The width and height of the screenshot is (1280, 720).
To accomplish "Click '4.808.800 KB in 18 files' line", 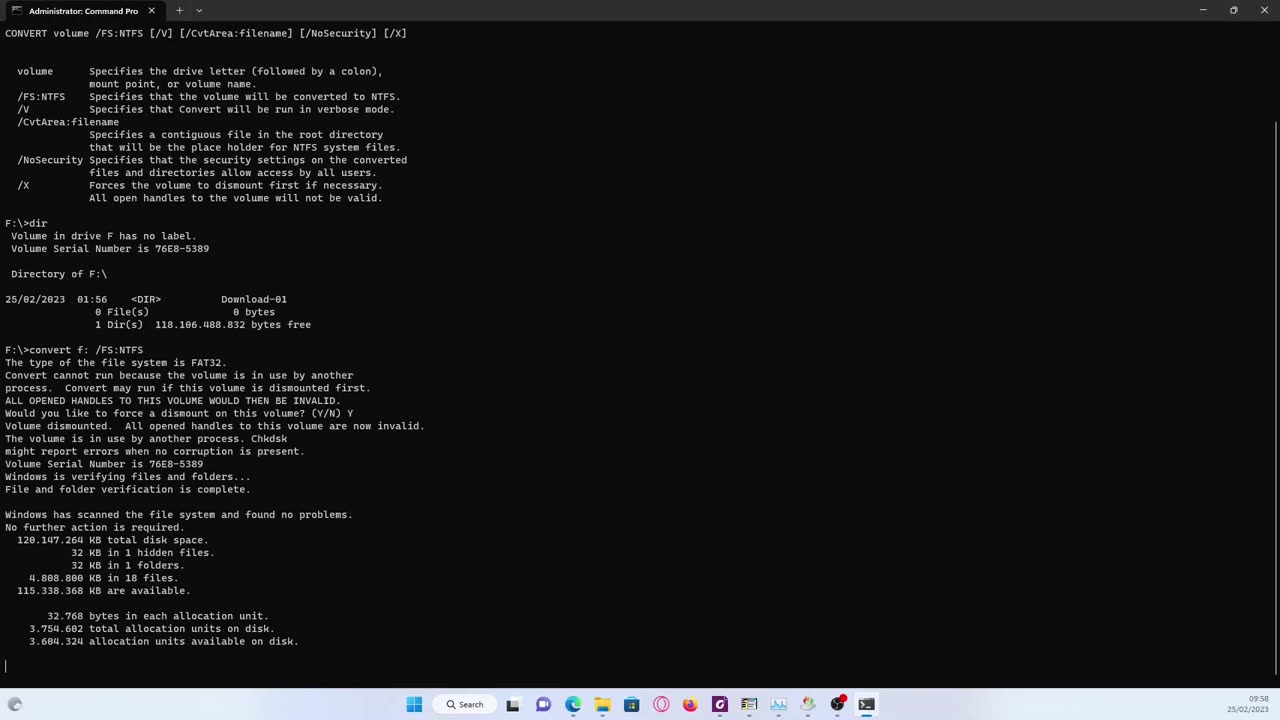I will coord(104,578).
